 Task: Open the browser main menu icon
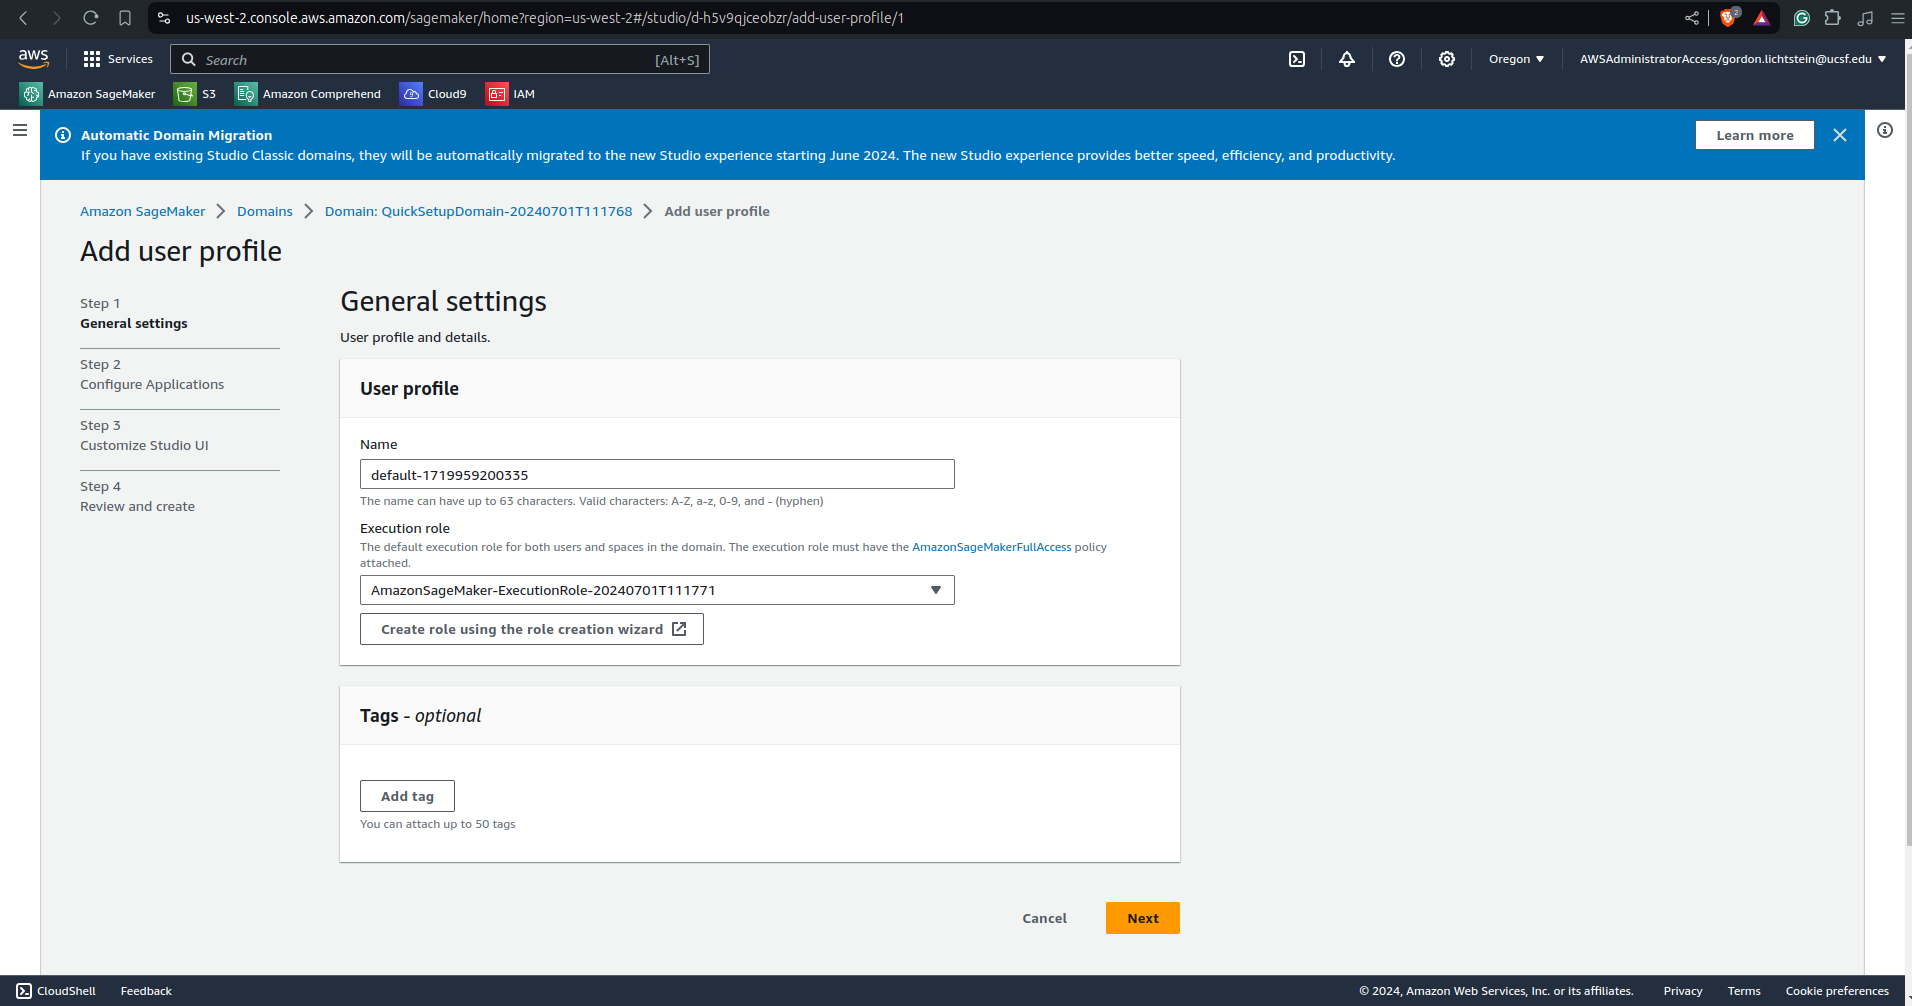click(1897, 18)
